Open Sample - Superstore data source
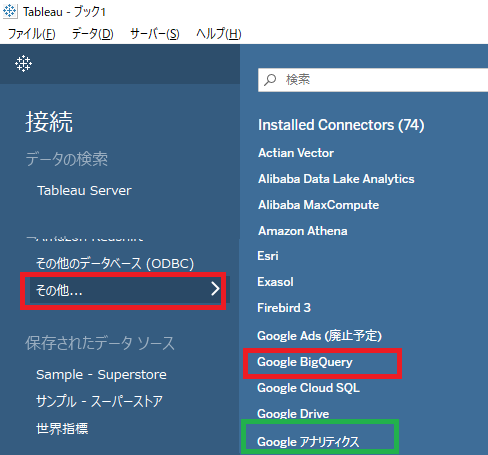The image size is (488, 455). (101, 375)
